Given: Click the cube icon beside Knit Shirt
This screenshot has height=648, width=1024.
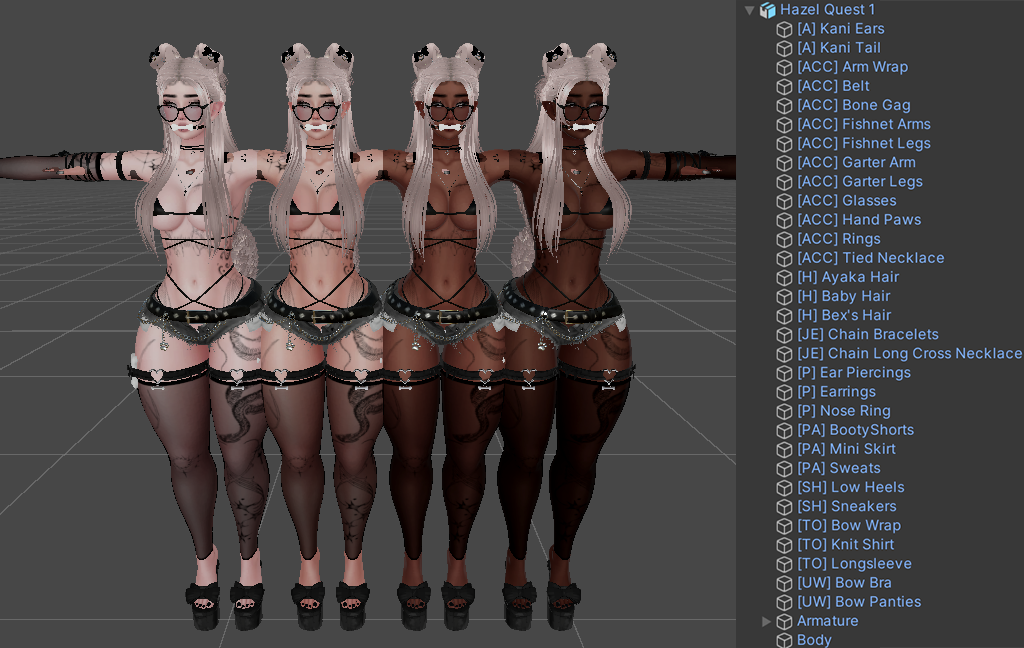Looking at the screenshot, I should 784,545.
